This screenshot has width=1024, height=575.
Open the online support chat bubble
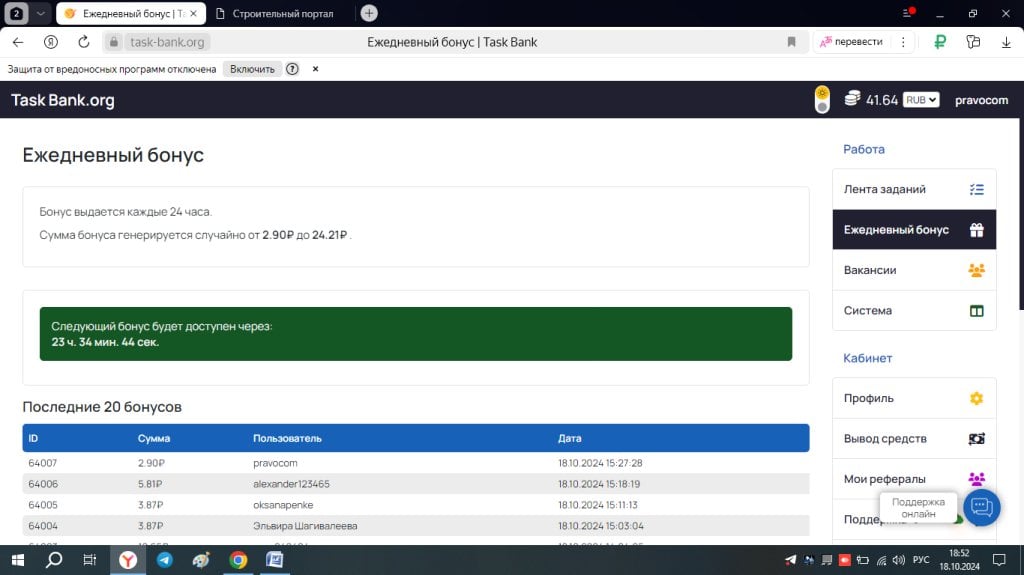[982, 507]
